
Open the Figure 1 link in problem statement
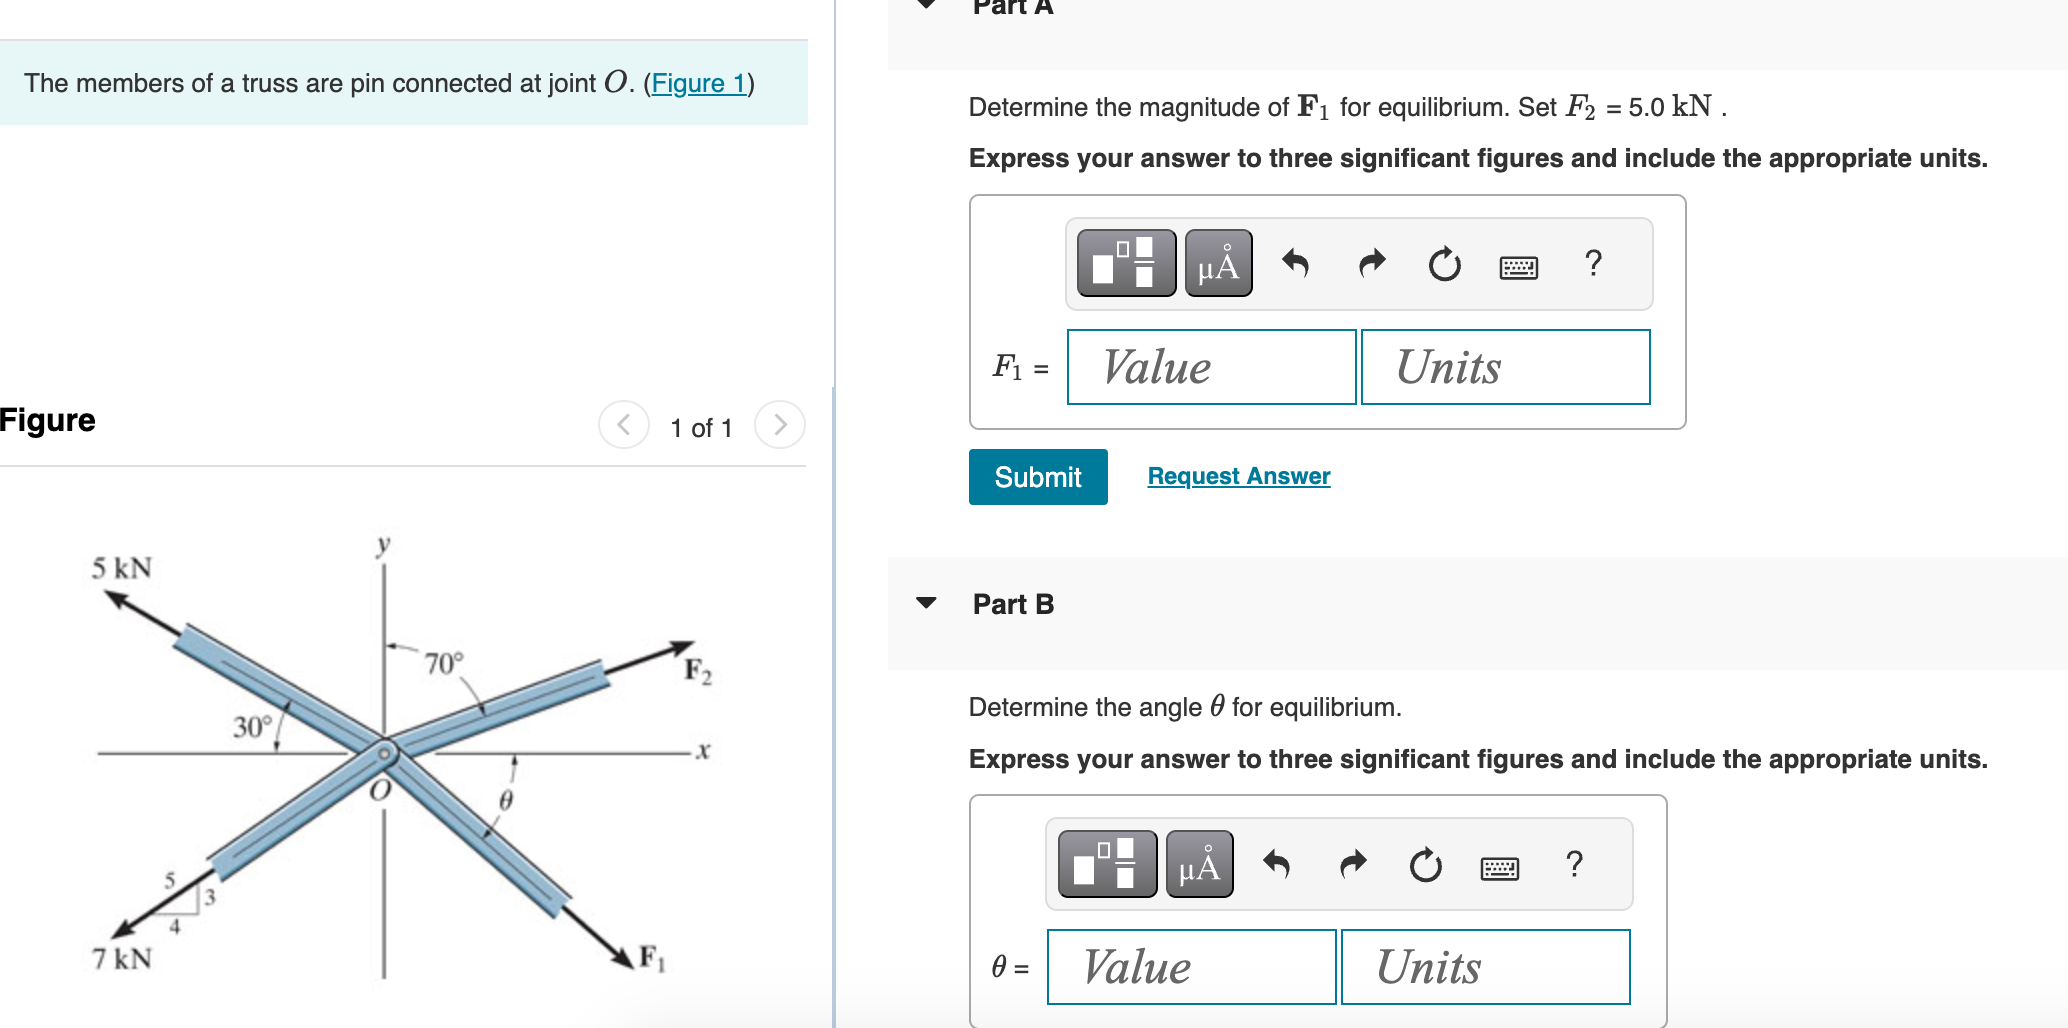pyautogui.click(x=698, y=84)
